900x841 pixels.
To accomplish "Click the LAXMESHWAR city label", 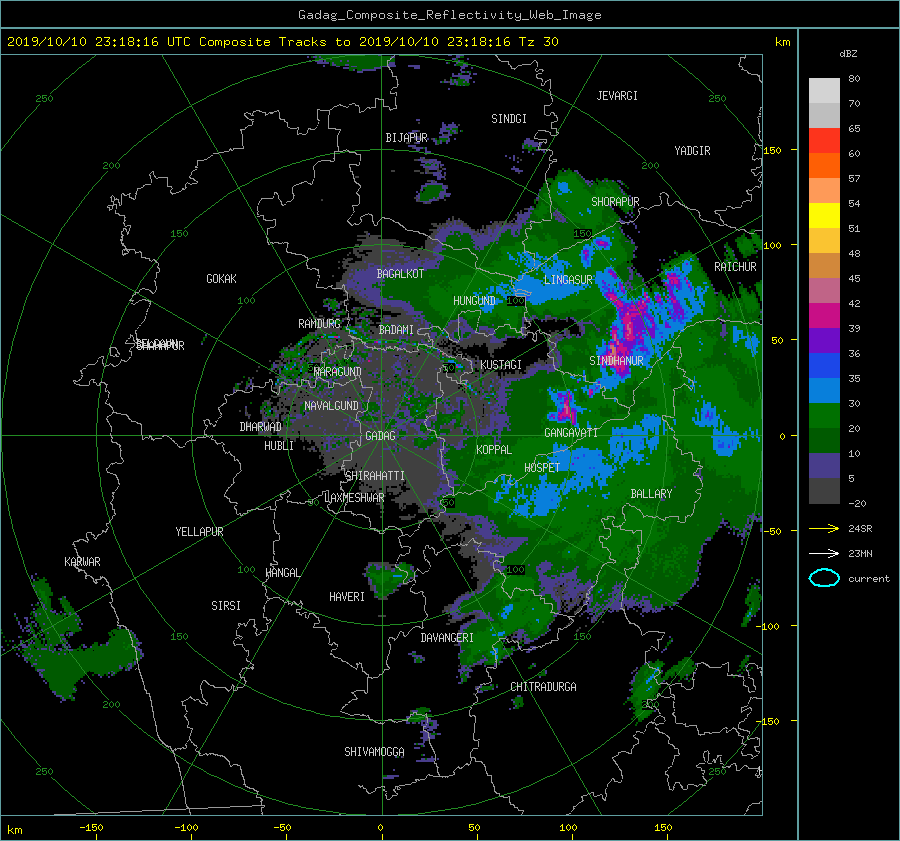I will pyautogui.click(x=354, y=498).
